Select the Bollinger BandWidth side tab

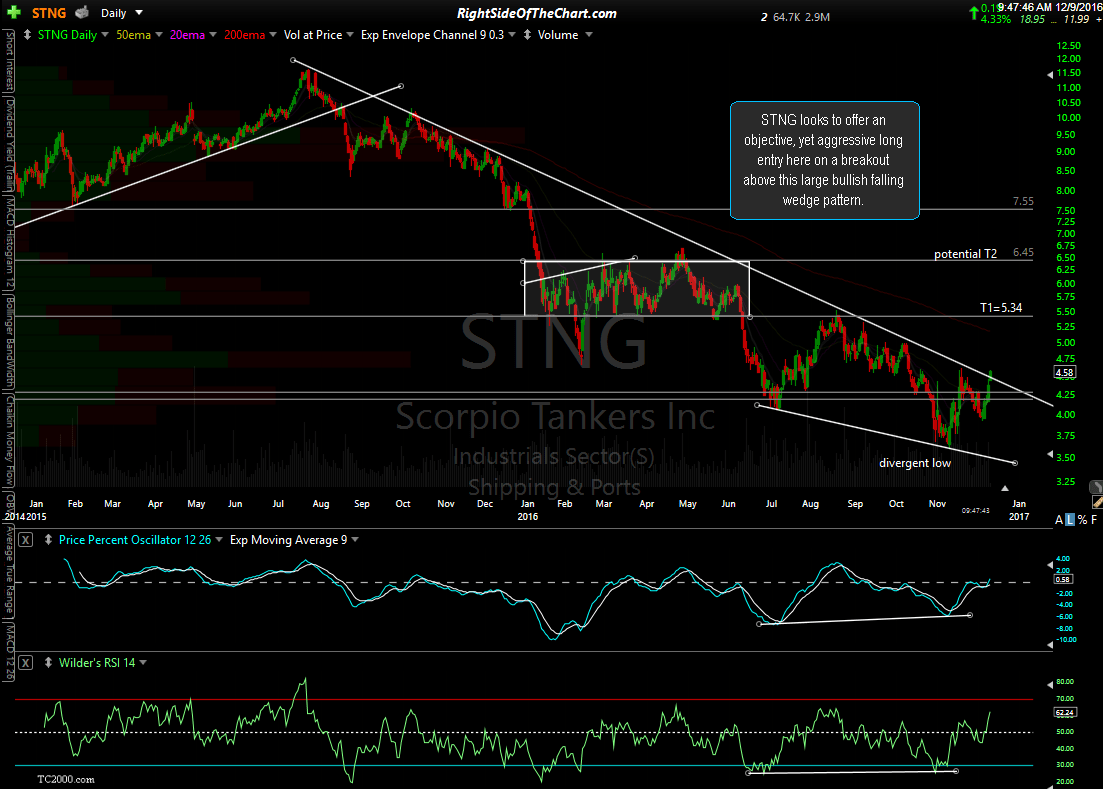click(x=9, y=342)
